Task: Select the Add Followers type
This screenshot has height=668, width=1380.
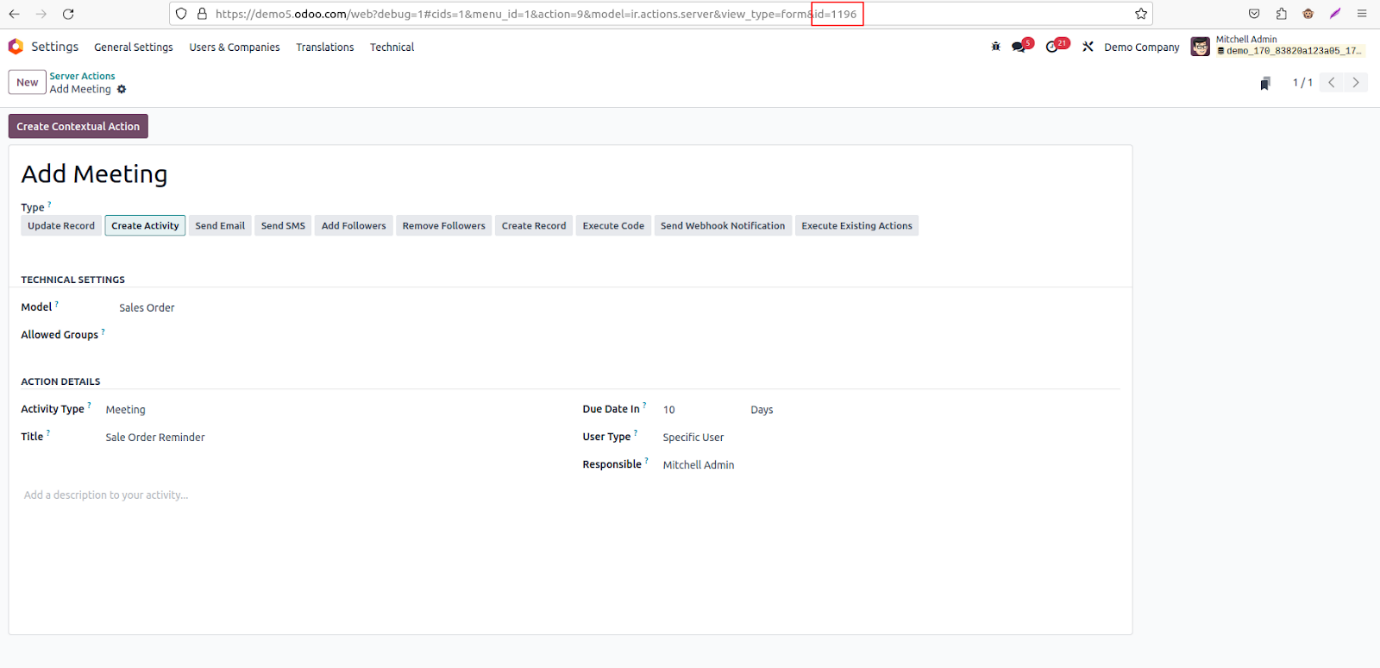Action: coord(354,226)
